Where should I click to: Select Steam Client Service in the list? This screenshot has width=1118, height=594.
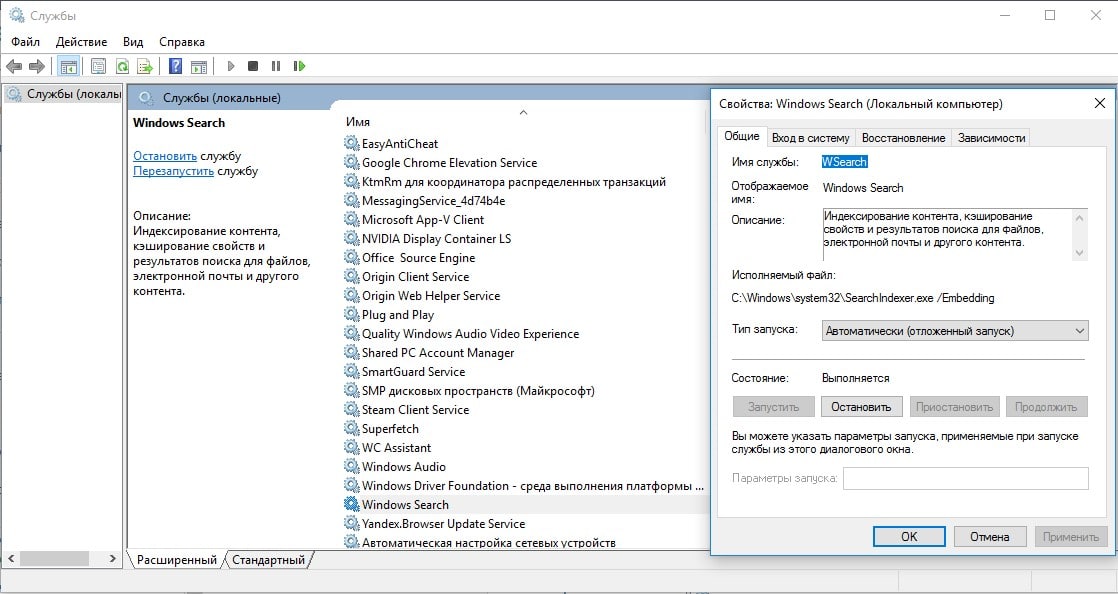coord(415,410)
